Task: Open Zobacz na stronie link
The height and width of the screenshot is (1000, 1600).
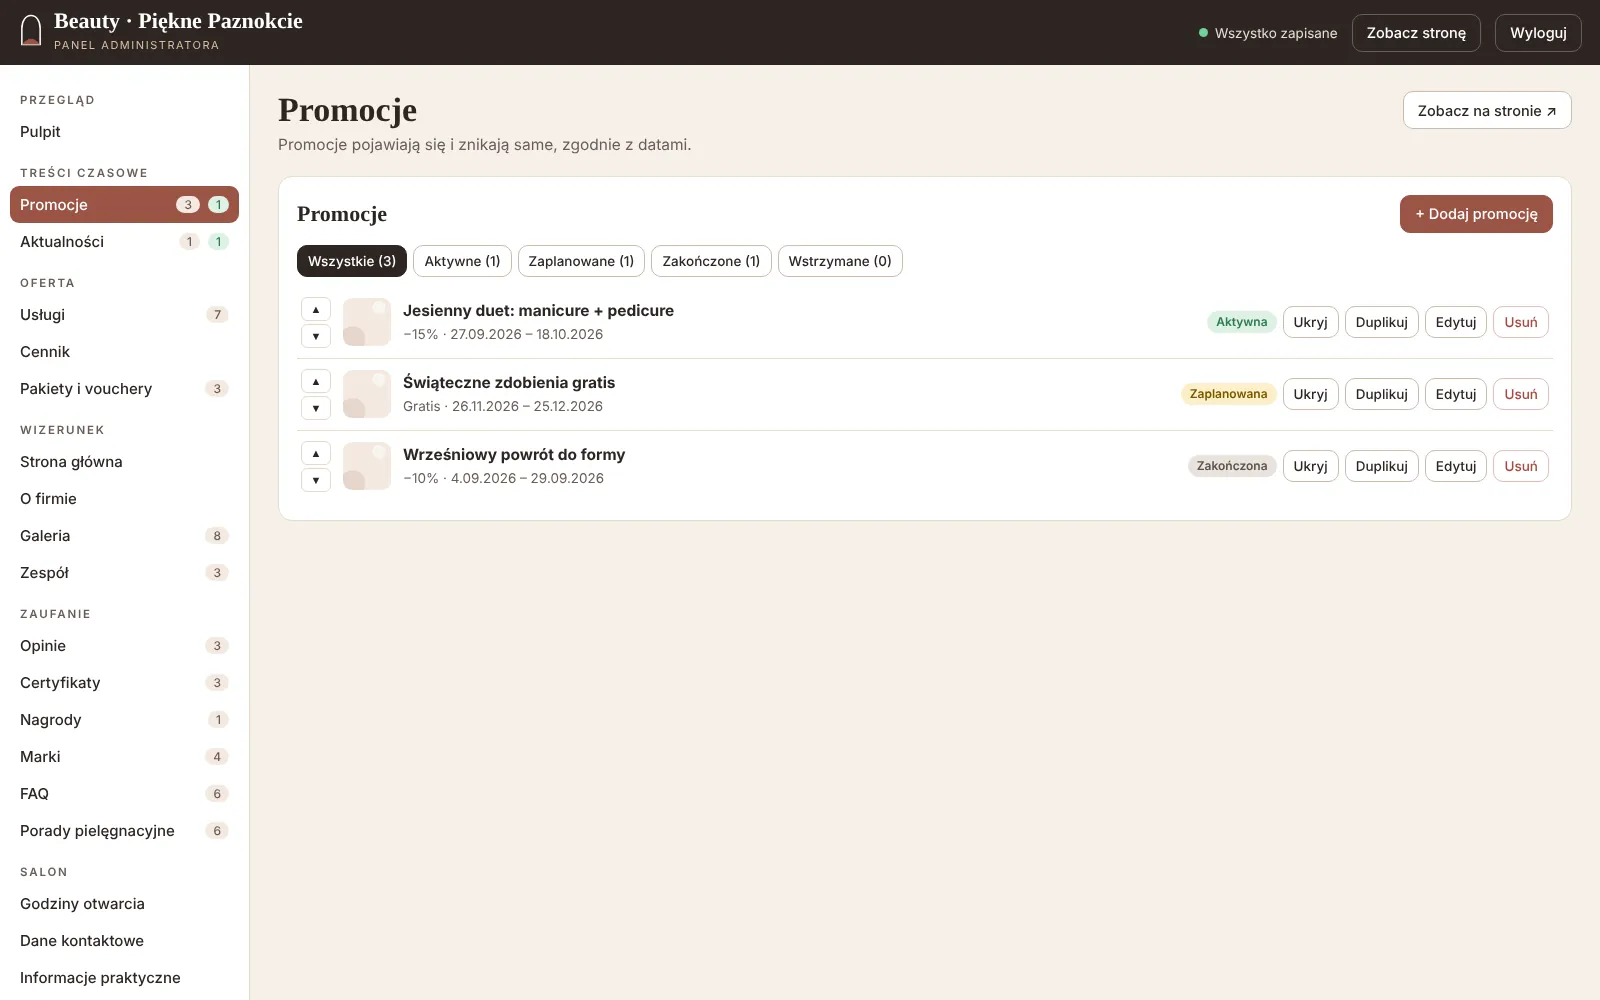Action: tap(1487, 110)
